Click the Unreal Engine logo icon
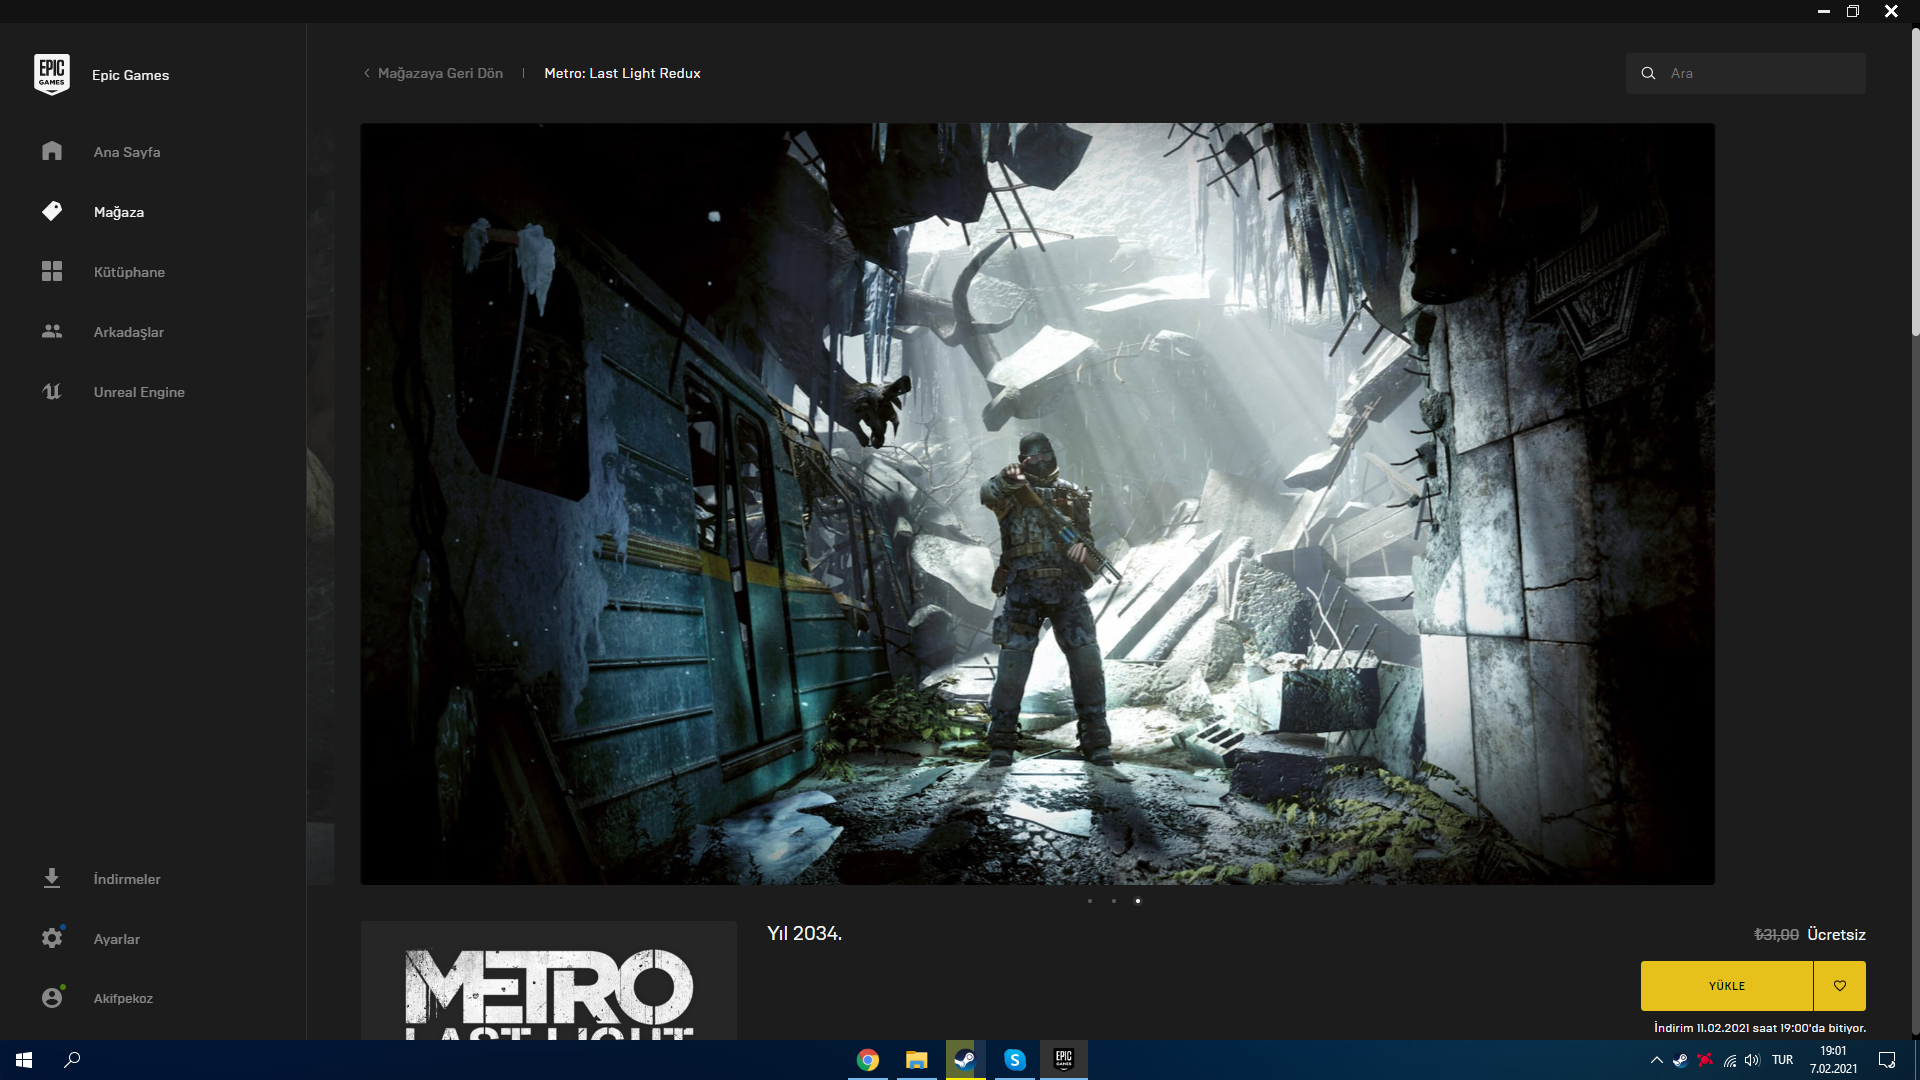 click(x=52, y=391)
